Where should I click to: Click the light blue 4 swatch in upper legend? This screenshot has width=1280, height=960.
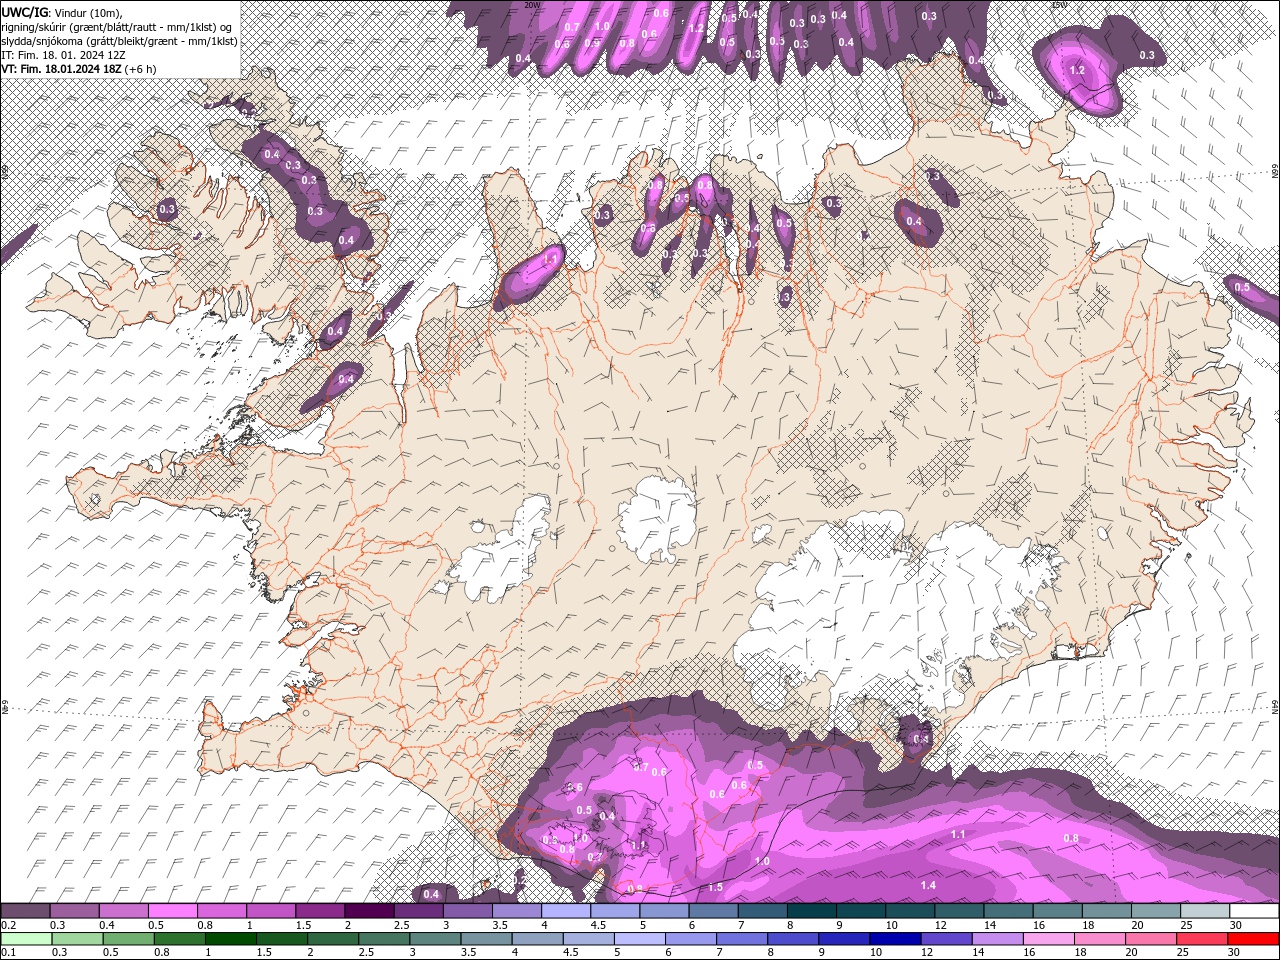566,911
